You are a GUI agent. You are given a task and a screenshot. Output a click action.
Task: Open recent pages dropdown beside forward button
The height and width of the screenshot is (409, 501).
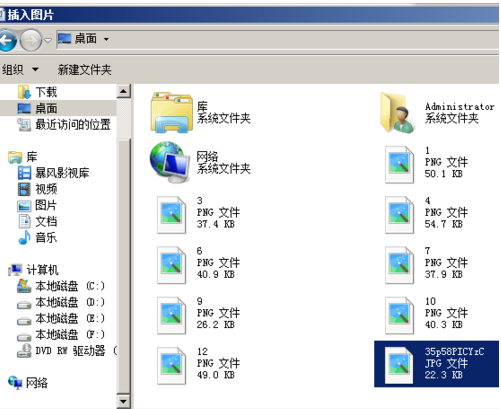pos(48,41)
